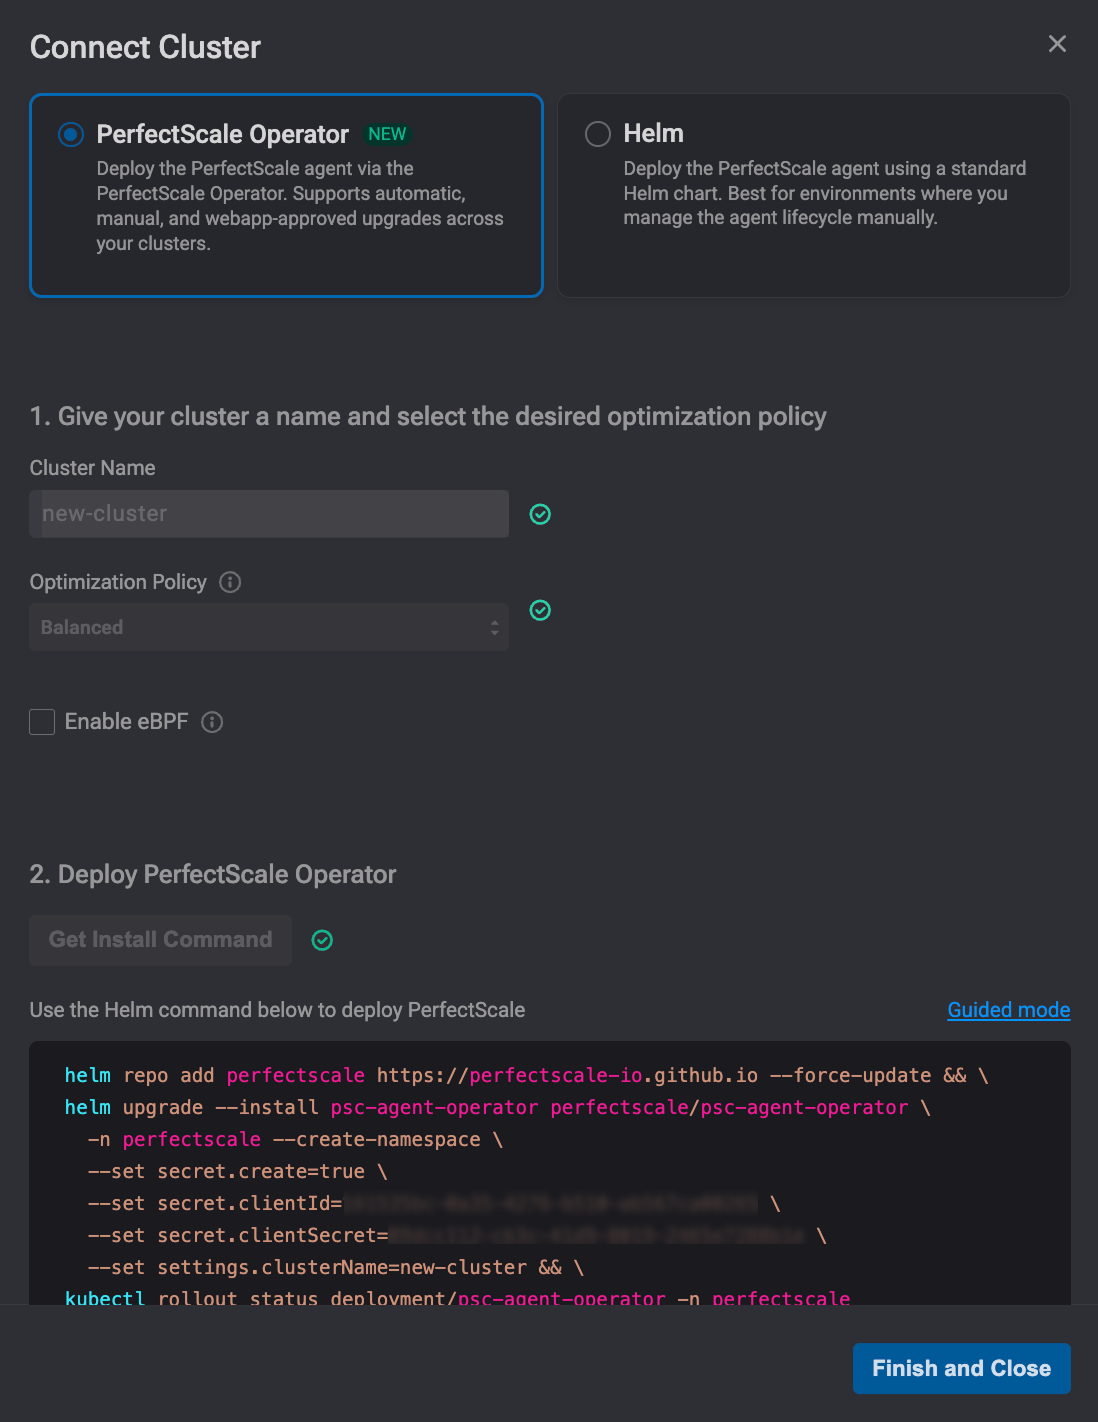Click the helm repo add command line
Viewport: 1098px width, 1422px height.
[527, 1075]
